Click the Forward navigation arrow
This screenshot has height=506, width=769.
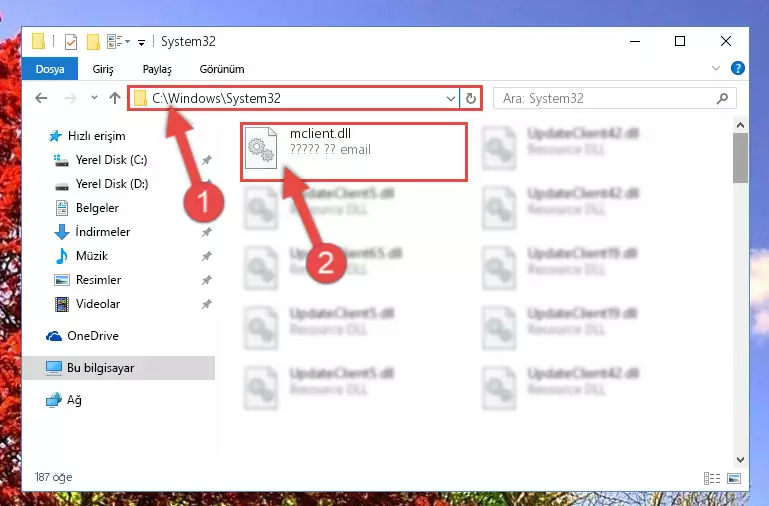tap(71, 98)
